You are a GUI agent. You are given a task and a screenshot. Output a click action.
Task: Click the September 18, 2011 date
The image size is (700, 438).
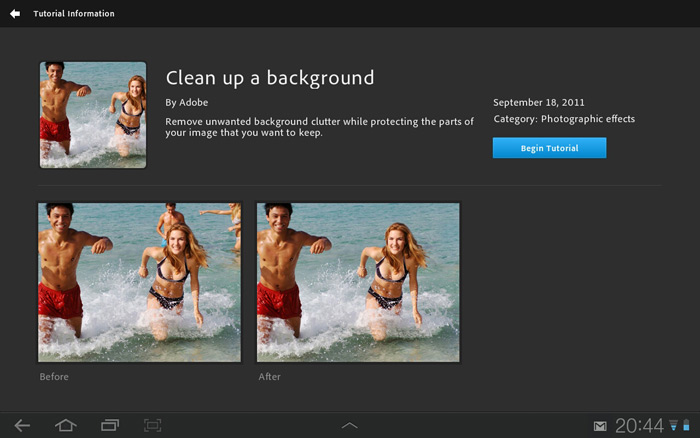539,102
